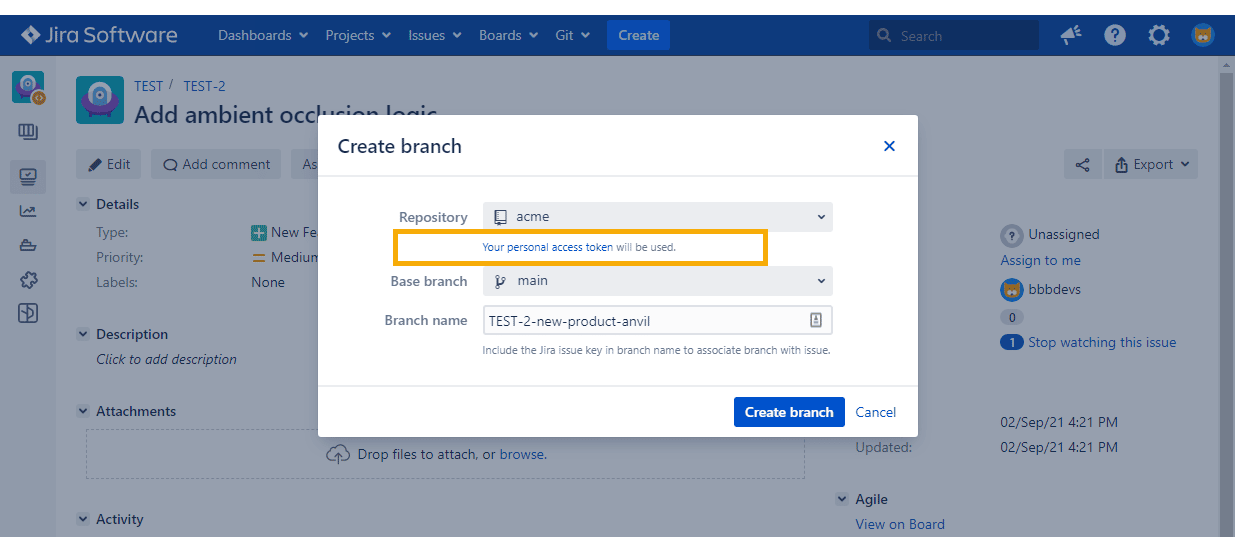Image resolution: width=1235 pixels, height=552 pixels.
Task: Click the Assign to me link
Action: (x=1041, y=260)
